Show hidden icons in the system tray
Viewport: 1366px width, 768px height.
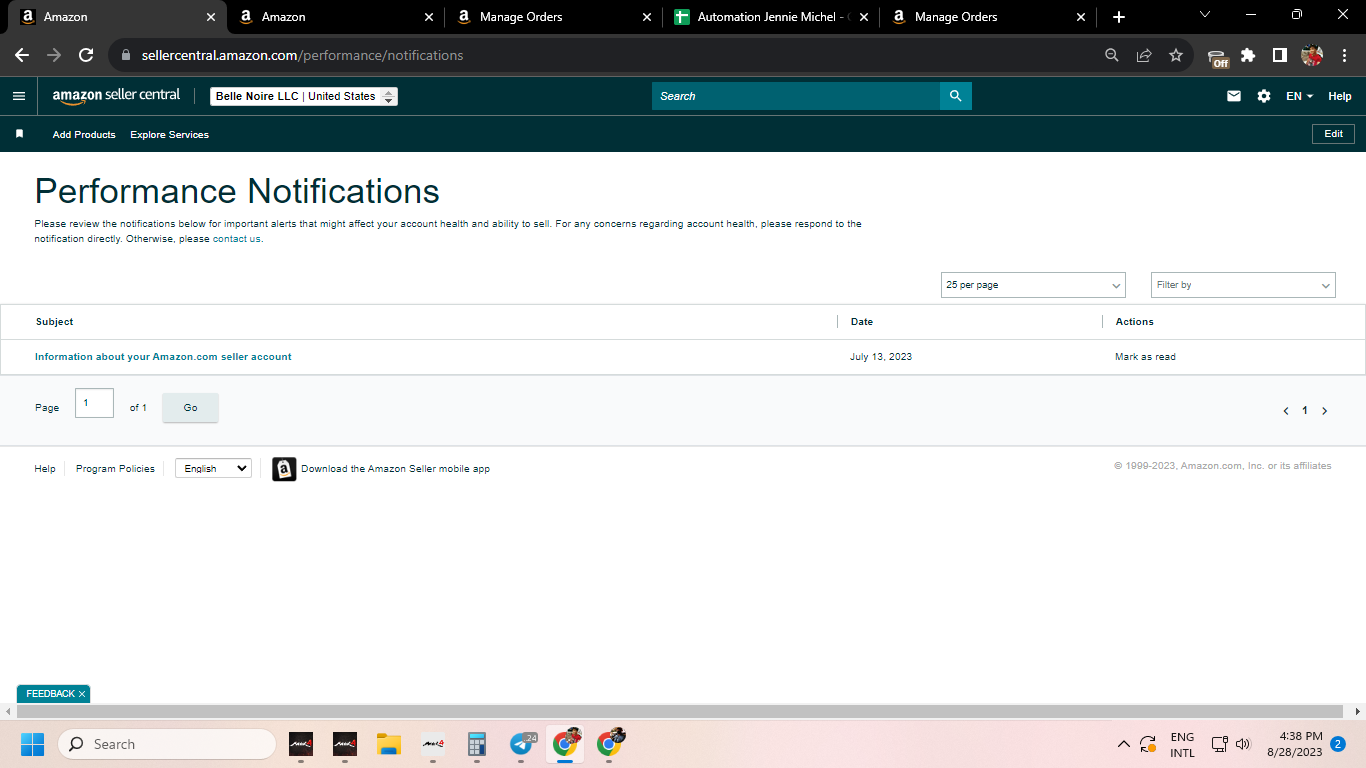1123,744
